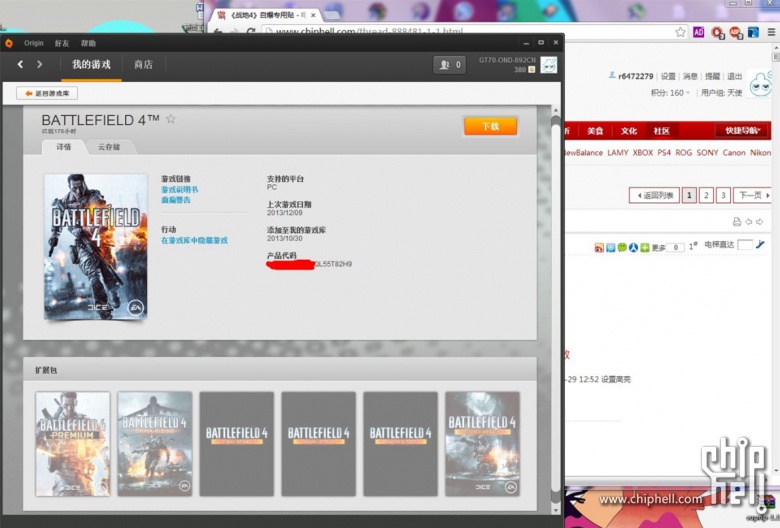
Task: Go back with Origin's left arrow
Action: coord(20,64)
